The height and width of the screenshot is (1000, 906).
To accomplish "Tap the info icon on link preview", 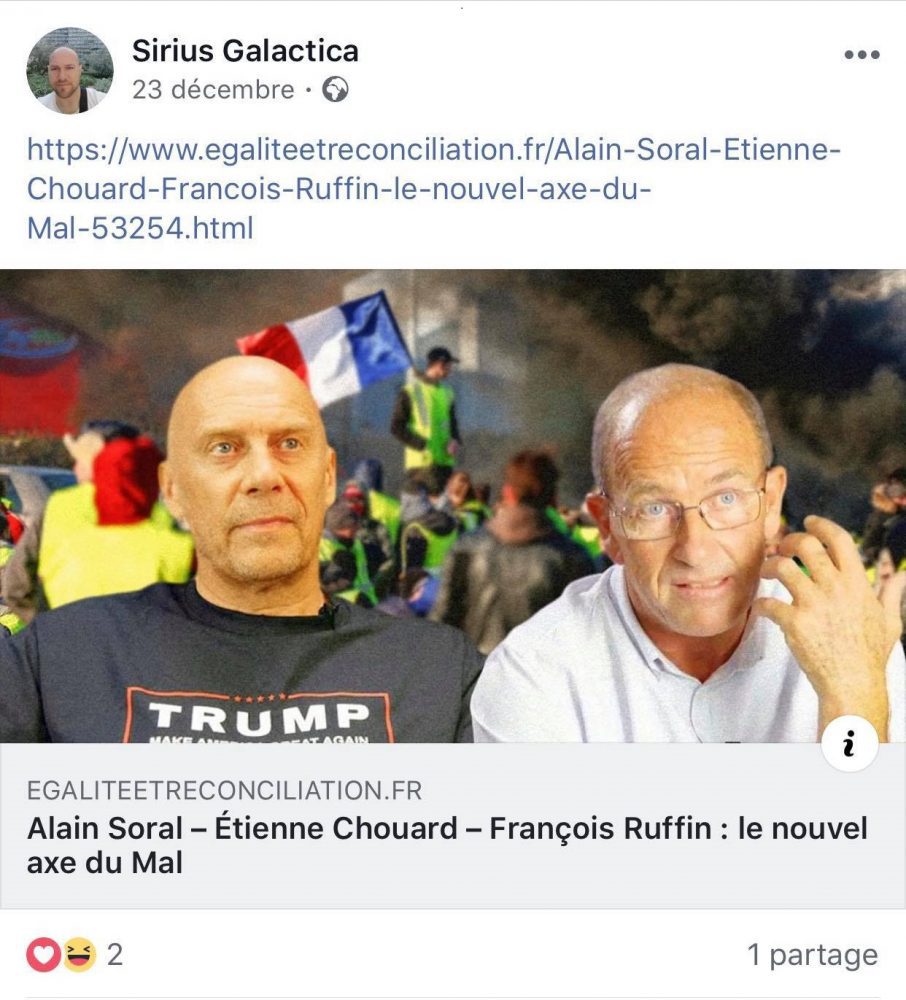I will tap(849, 744).
